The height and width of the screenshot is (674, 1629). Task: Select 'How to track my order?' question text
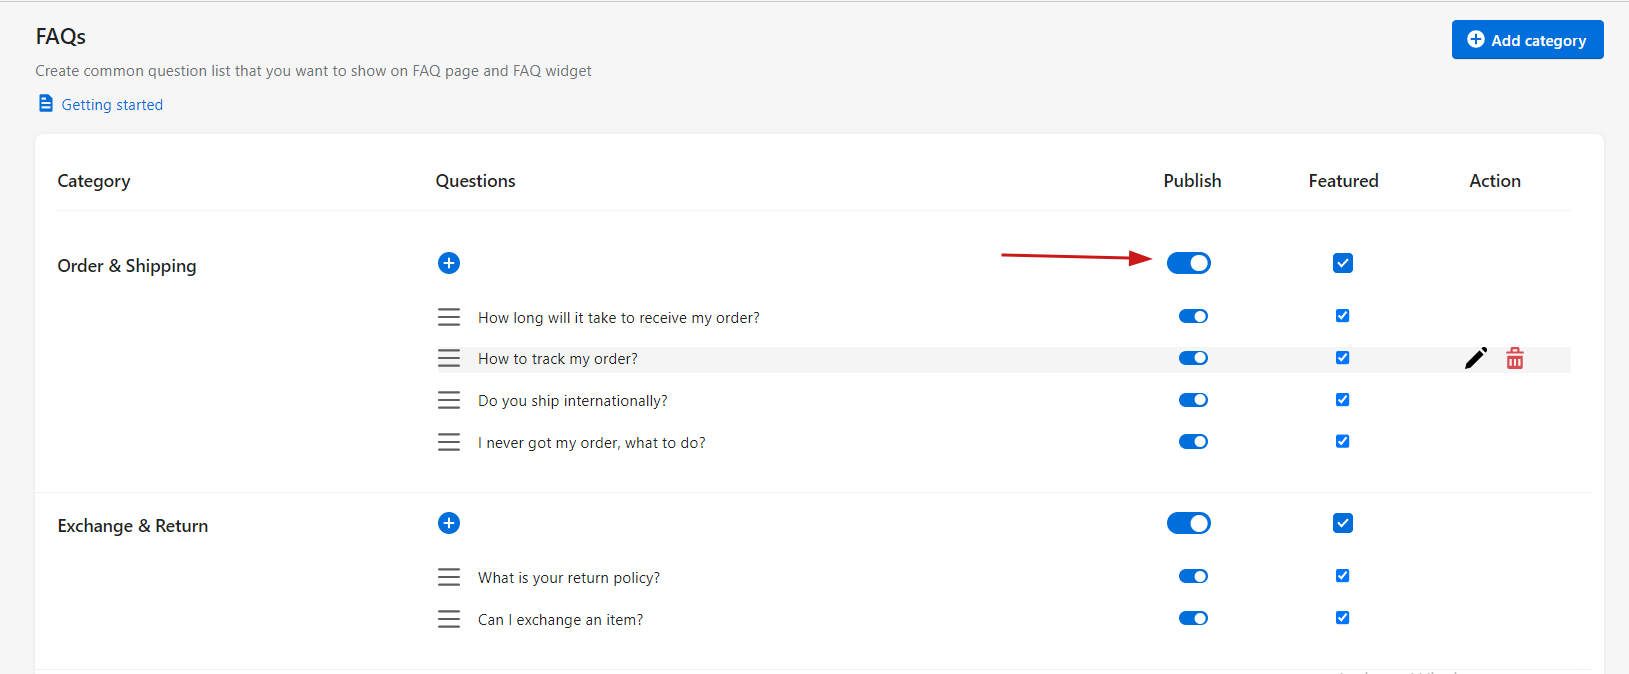coord(558,359)
